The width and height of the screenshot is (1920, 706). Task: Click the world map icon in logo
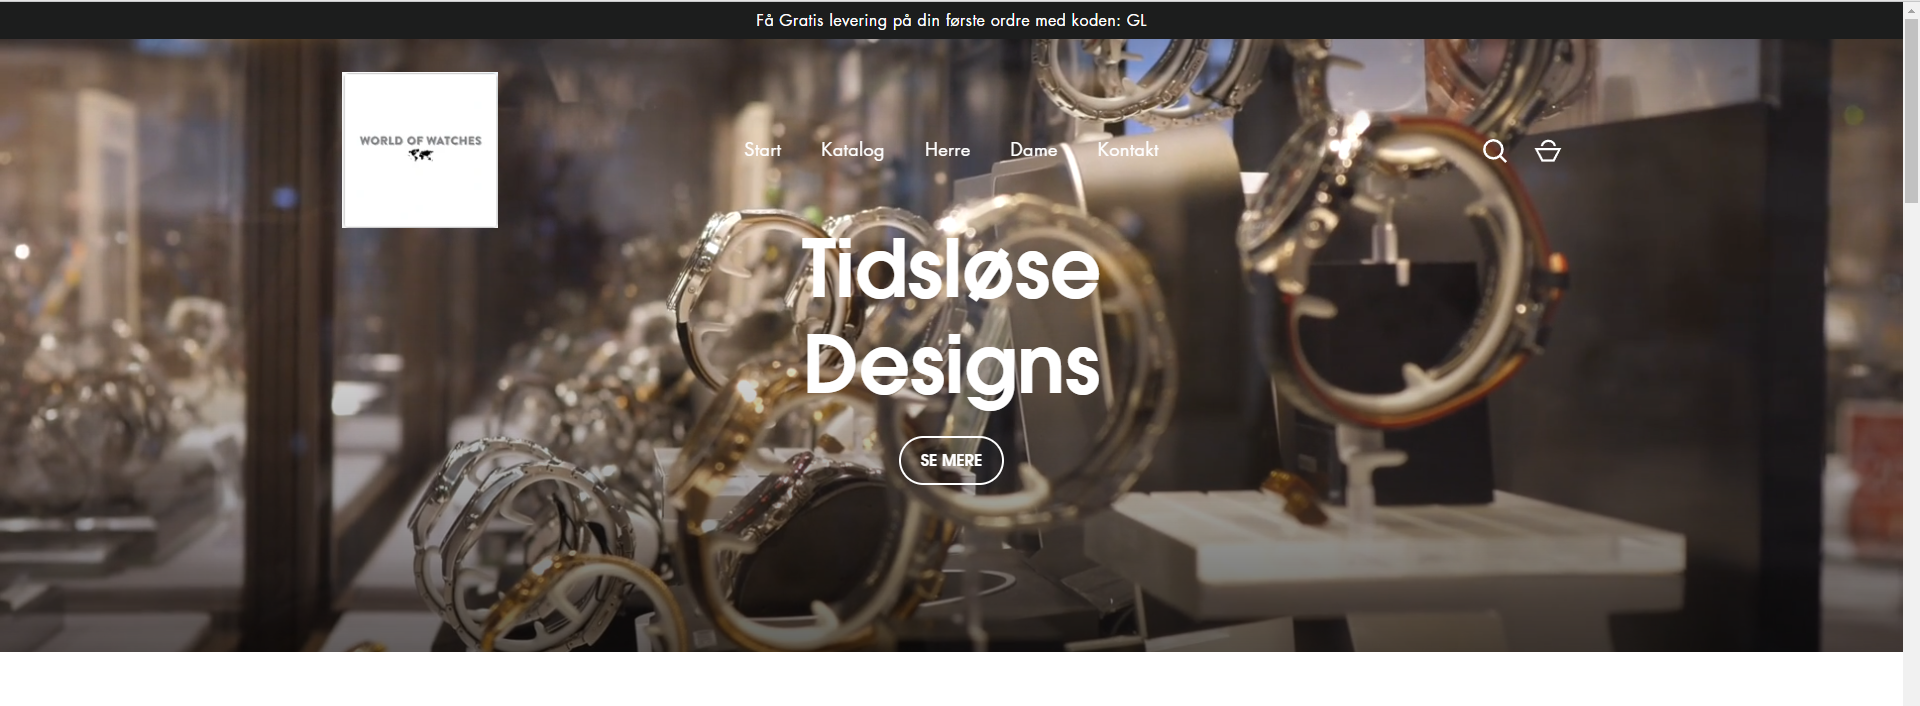tap(420, 155)
